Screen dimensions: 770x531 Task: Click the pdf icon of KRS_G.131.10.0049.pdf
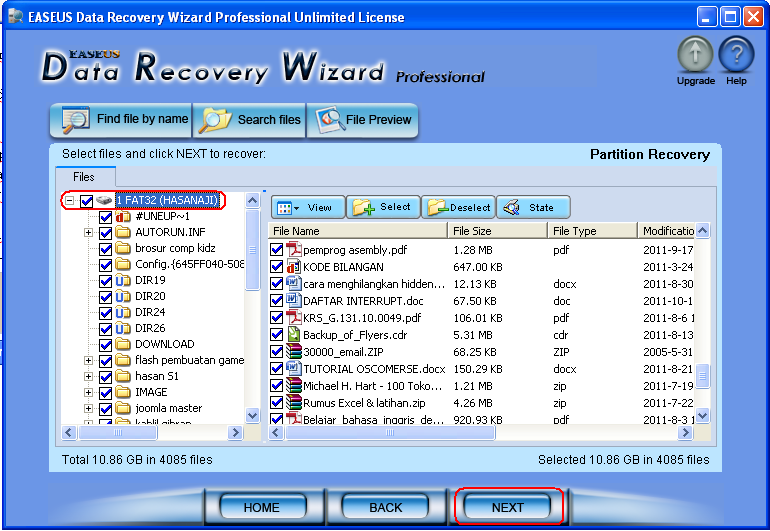pos(294,318)
